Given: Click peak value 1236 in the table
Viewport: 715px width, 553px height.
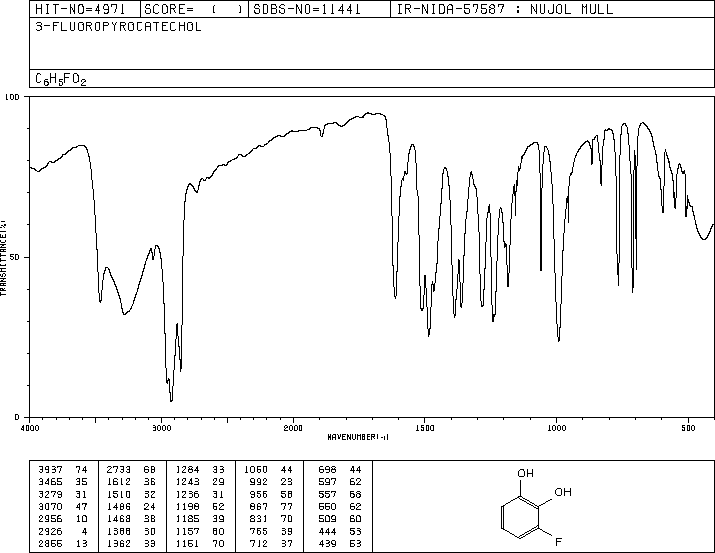Looking at the screenshot, I should click(187, 494).
